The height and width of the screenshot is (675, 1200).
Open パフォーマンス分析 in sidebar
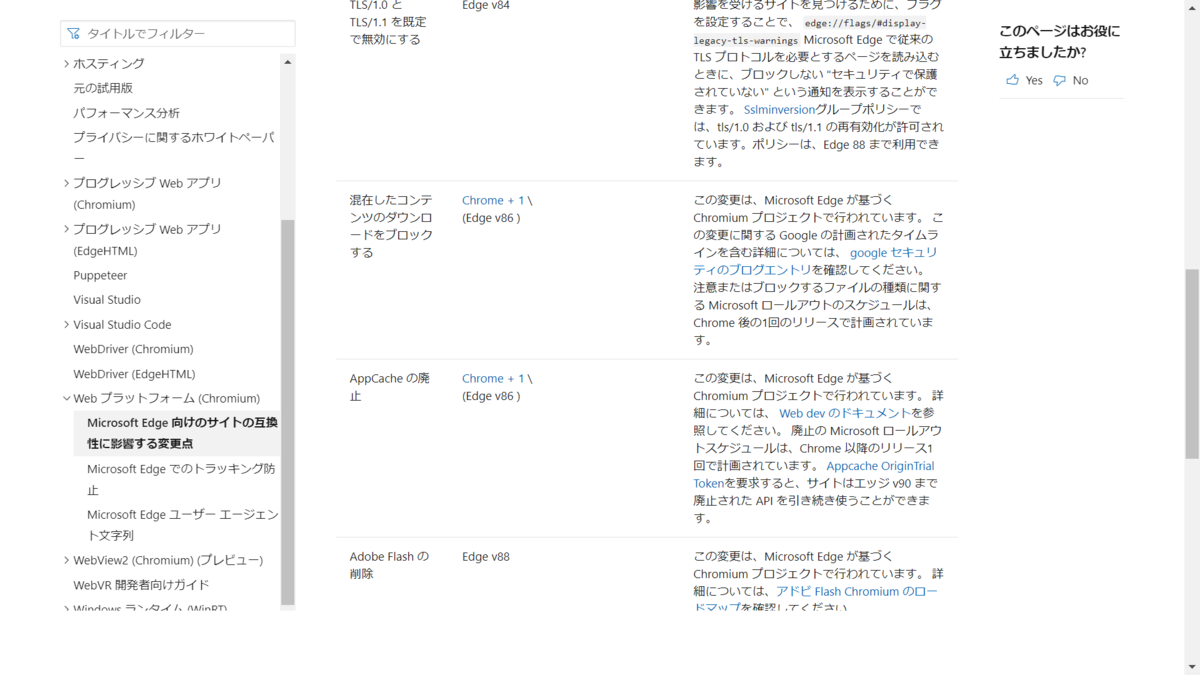pyautogui.click(x=127, y=113)
